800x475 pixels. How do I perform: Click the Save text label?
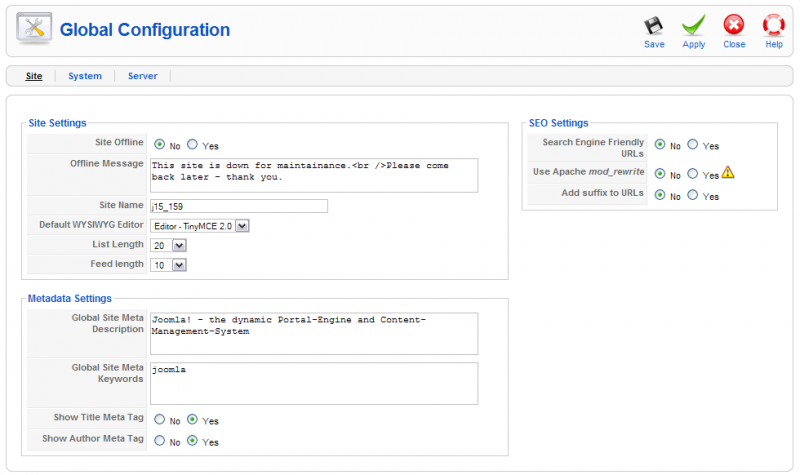coord(654,44)
